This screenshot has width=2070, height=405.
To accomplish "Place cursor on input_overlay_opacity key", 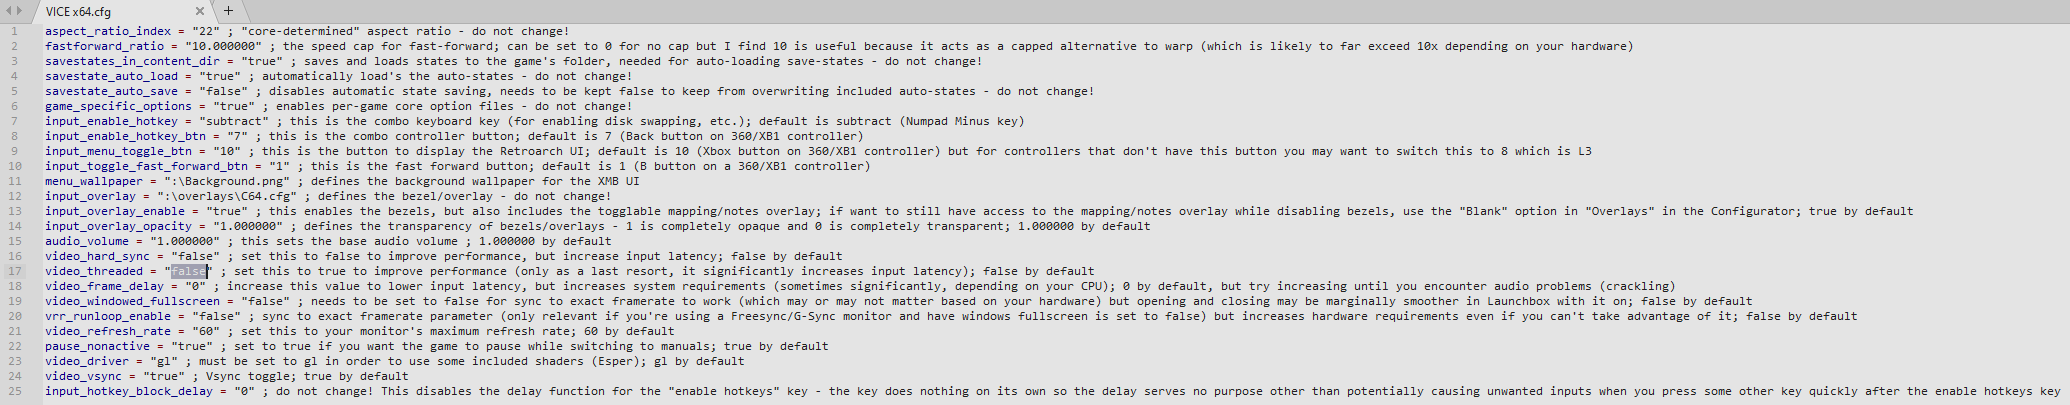I will [118, 226].
